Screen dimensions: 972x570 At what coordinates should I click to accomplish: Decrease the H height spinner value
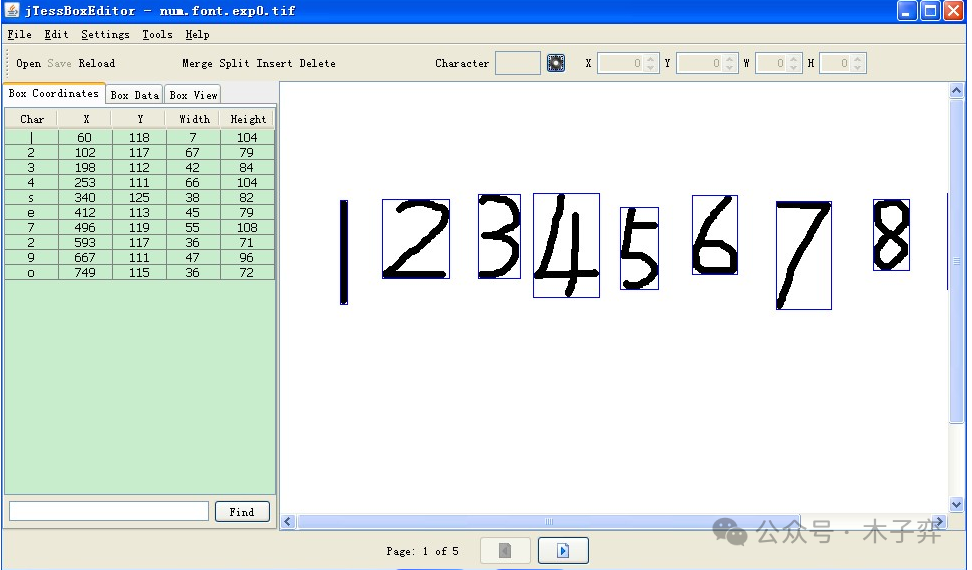pyautogui.click(x=859, y=68)
